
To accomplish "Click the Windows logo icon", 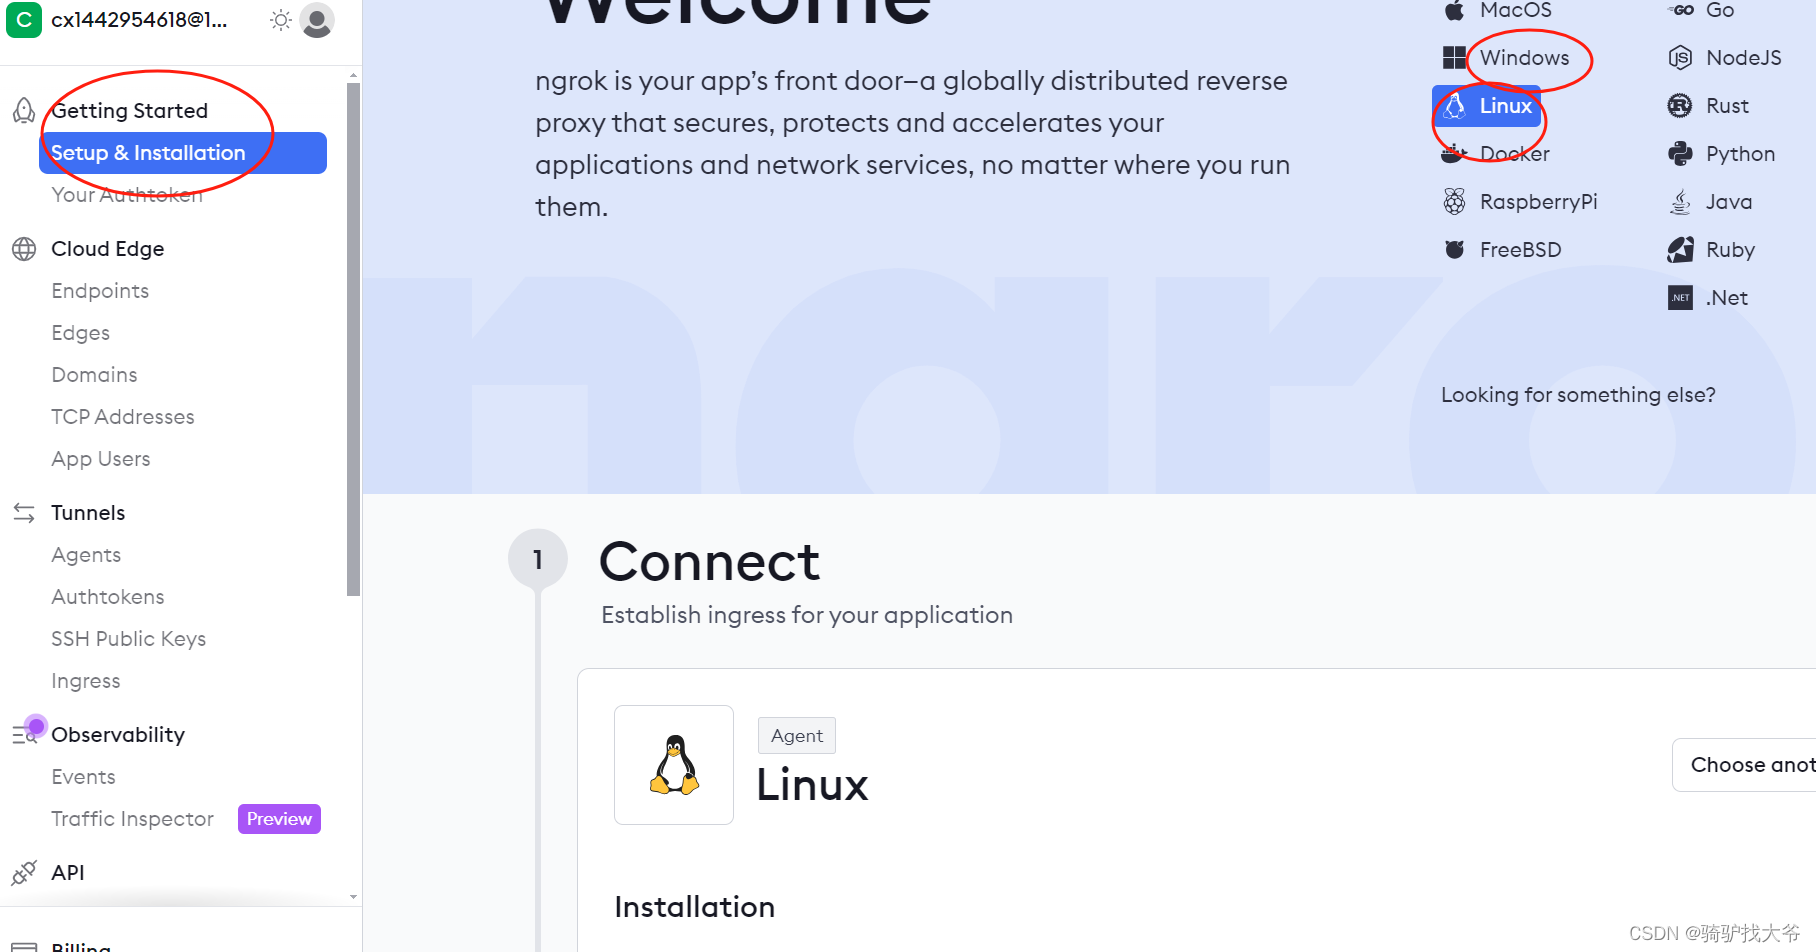I will pyautogui.click(x=1455, y=58).
